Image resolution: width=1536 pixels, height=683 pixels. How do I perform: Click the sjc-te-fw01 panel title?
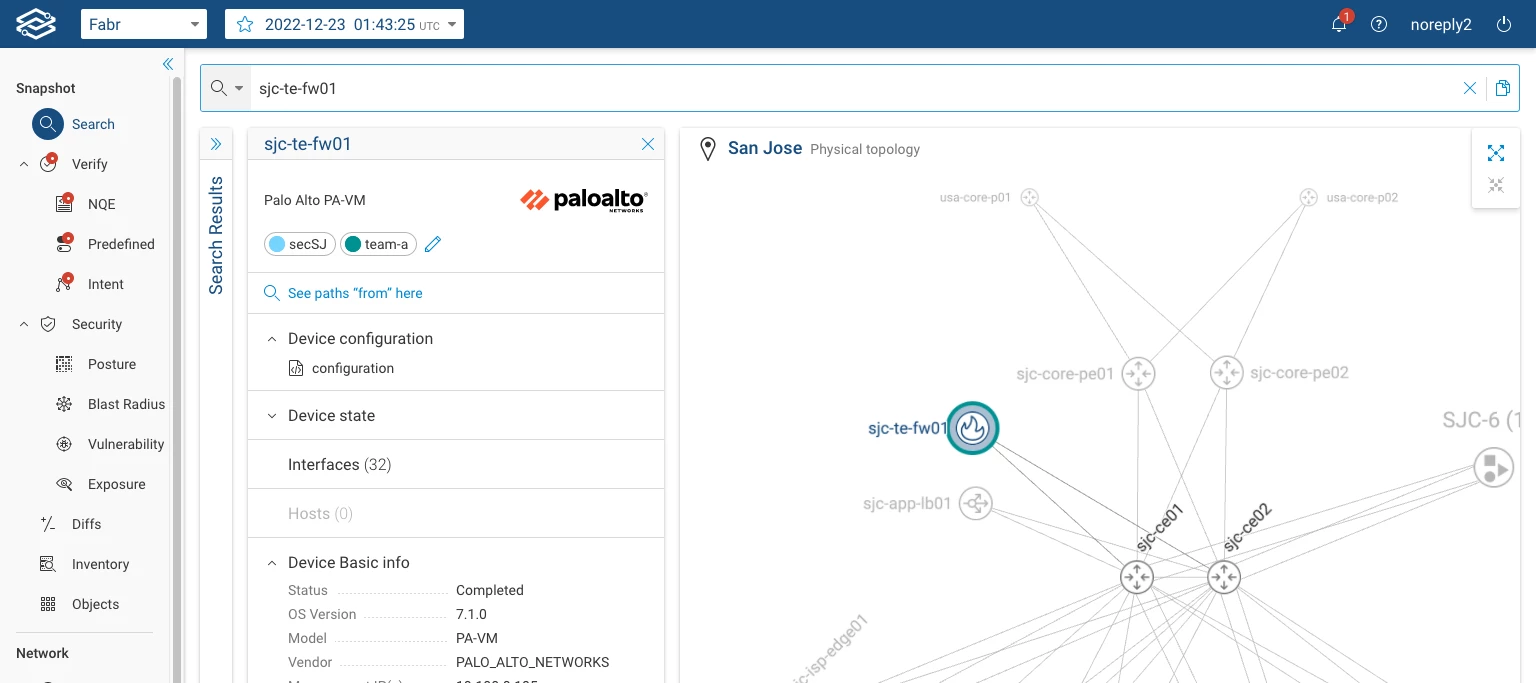pyautogui.click(x=307, y=144)
